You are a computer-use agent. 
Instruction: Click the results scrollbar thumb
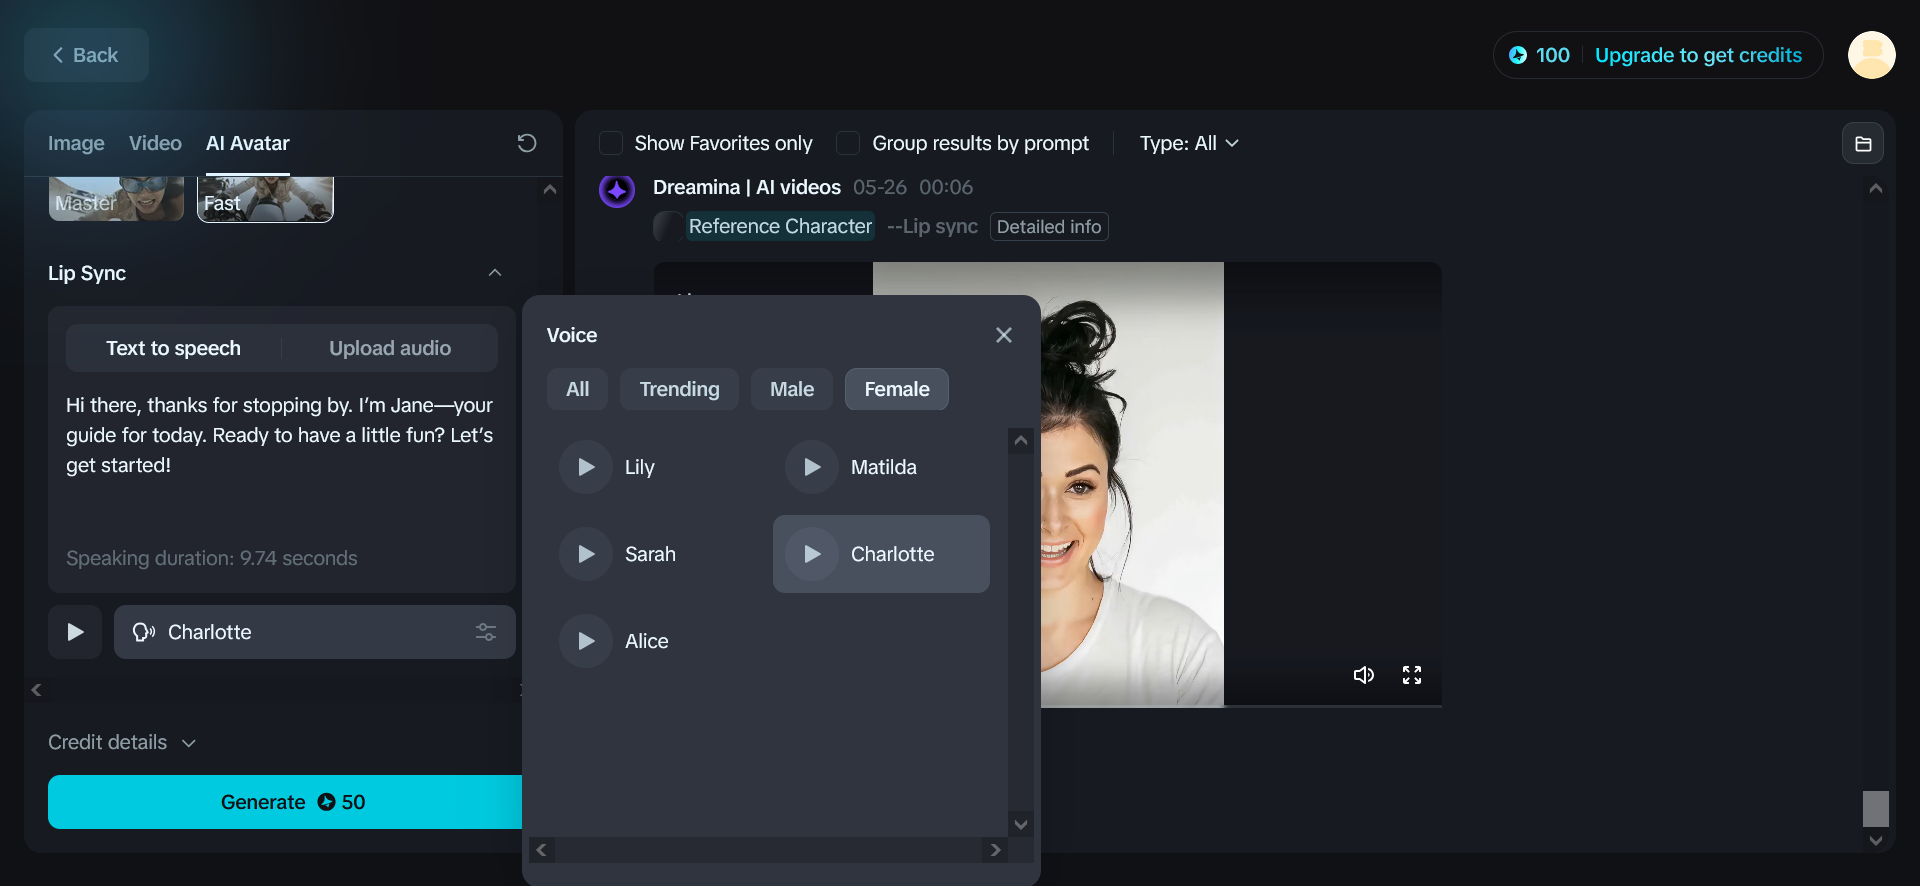tap(1876, 808)
